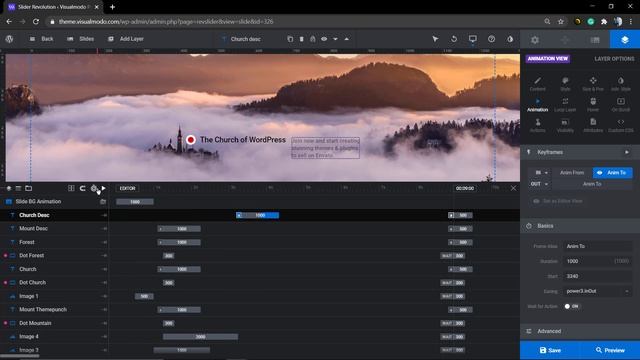The width and height of the screenshot is (640, 360).
Task: Edit the Duration field showing 1000
Action: click(x=597, y=261)
